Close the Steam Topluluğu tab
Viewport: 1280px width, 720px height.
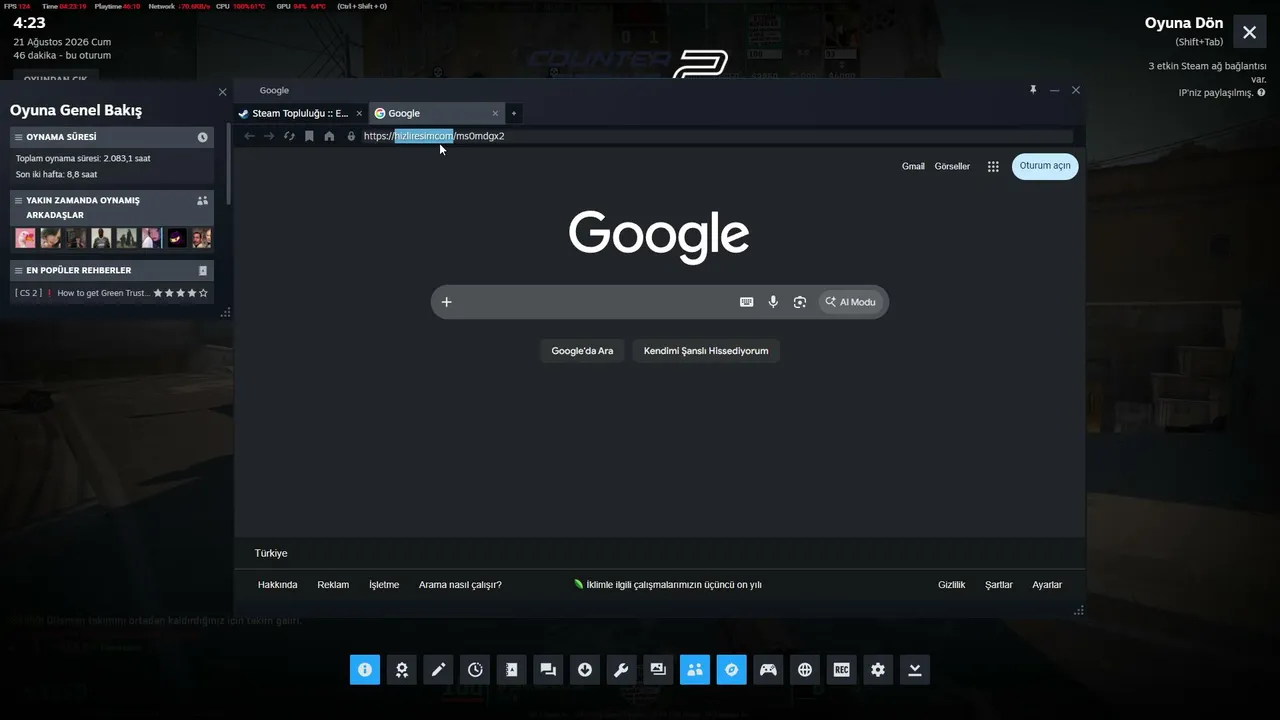tap(360, 113)
